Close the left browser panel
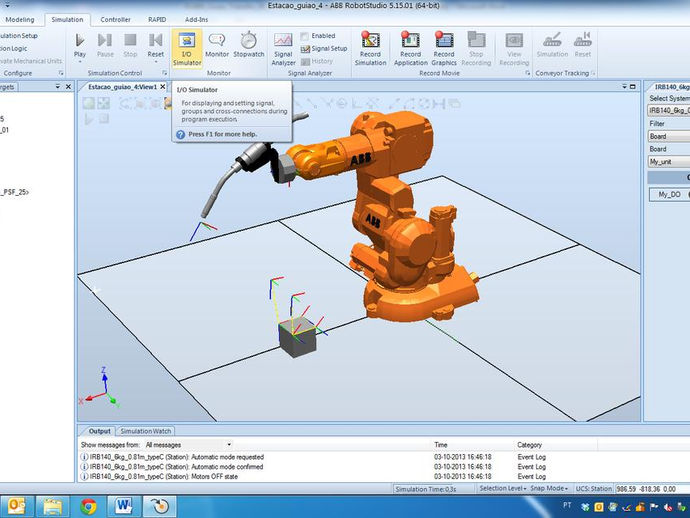Screen dimensions: 690x518 pos(68,87)
